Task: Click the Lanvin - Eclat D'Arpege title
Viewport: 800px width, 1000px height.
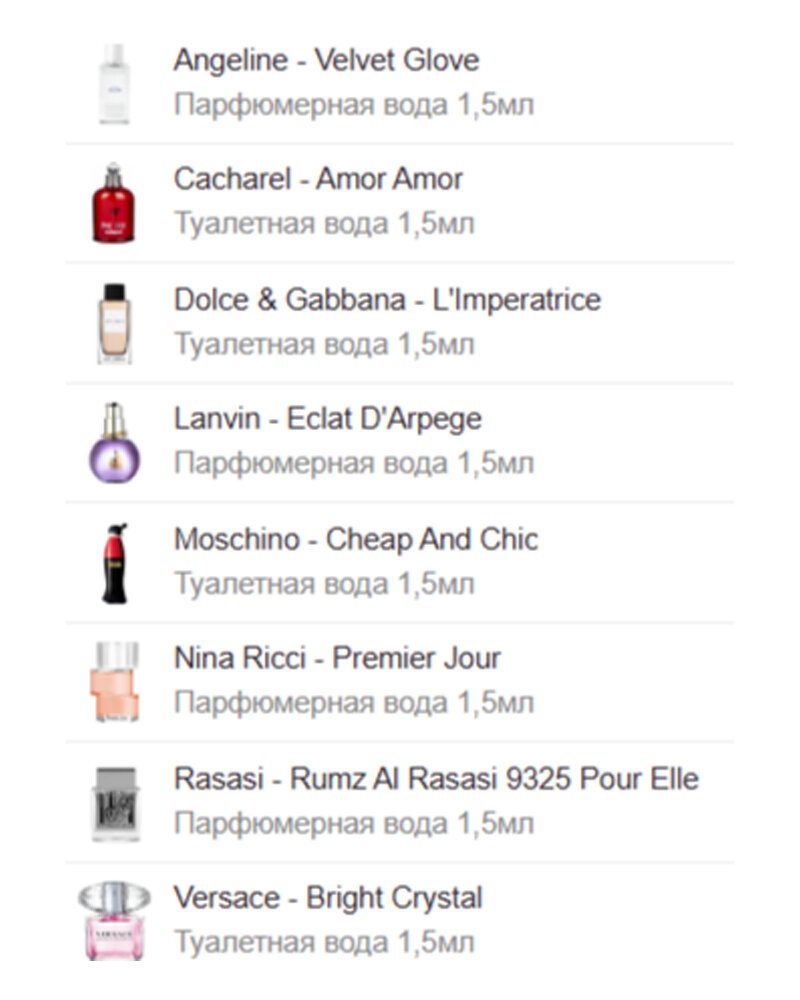Action: pyautogui.click(x=327, y=419)
